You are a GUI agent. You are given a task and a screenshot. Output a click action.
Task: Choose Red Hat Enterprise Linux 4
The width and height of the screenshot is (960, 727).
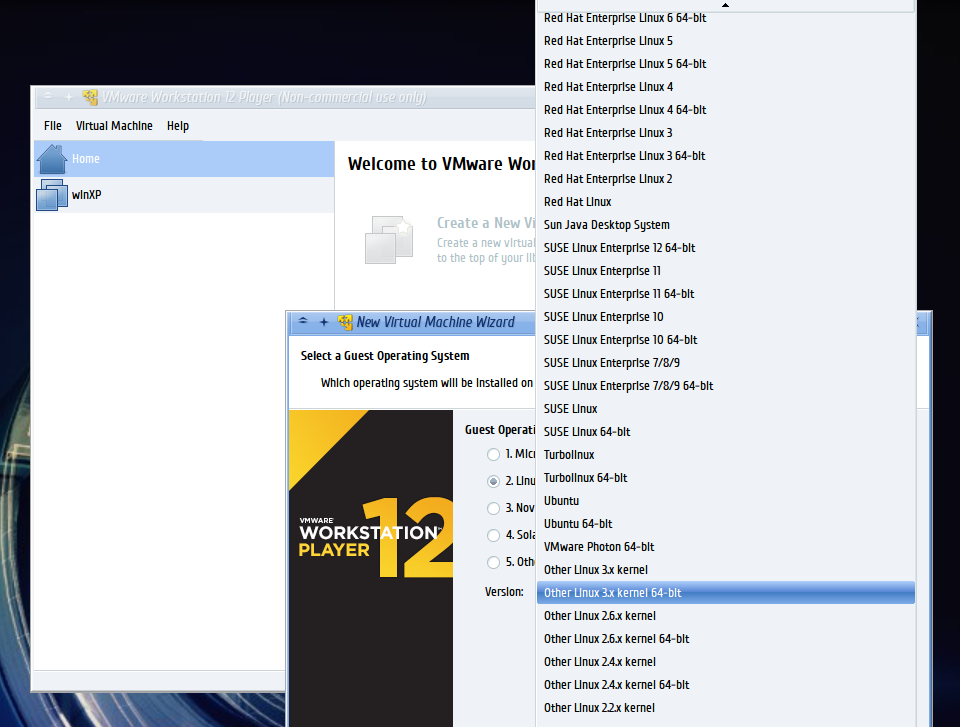(x=726, y=87)
